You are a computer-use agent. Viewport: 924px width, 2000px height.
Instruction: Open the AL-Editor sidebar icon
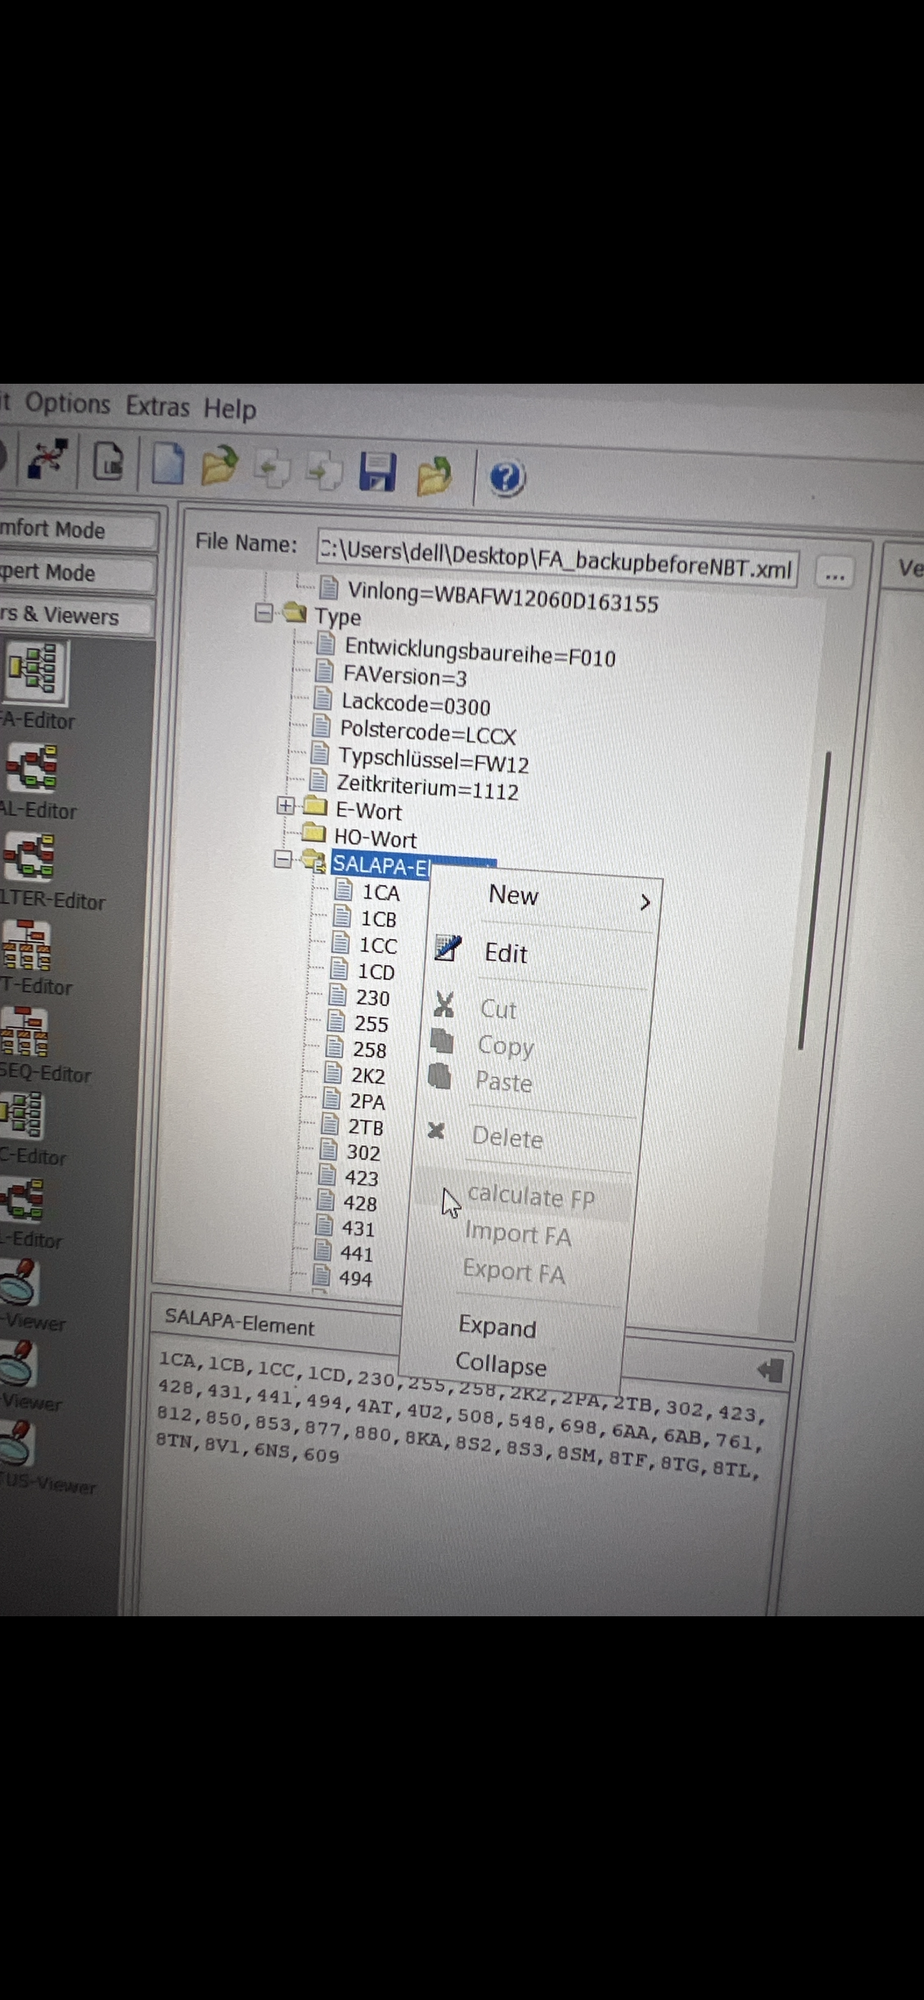tap(32, 768)
